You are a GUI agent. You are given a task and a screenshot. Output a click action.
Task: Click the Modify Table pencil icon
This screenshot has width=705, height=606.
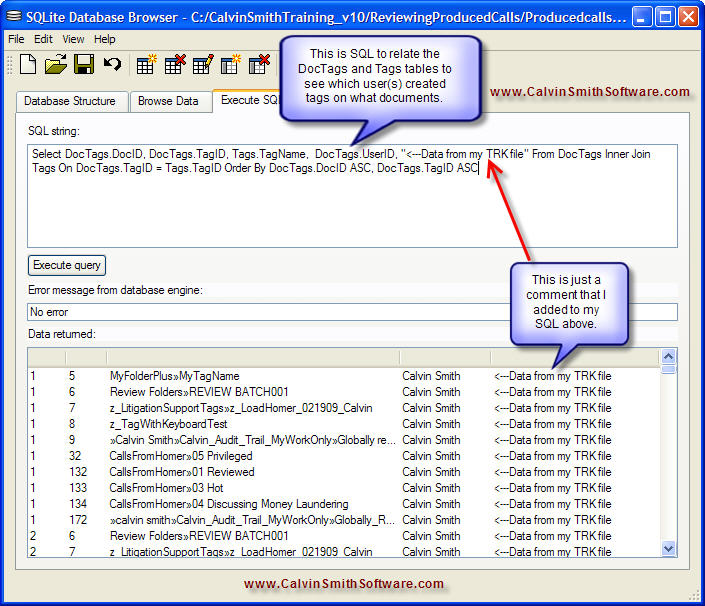(203, 66)
